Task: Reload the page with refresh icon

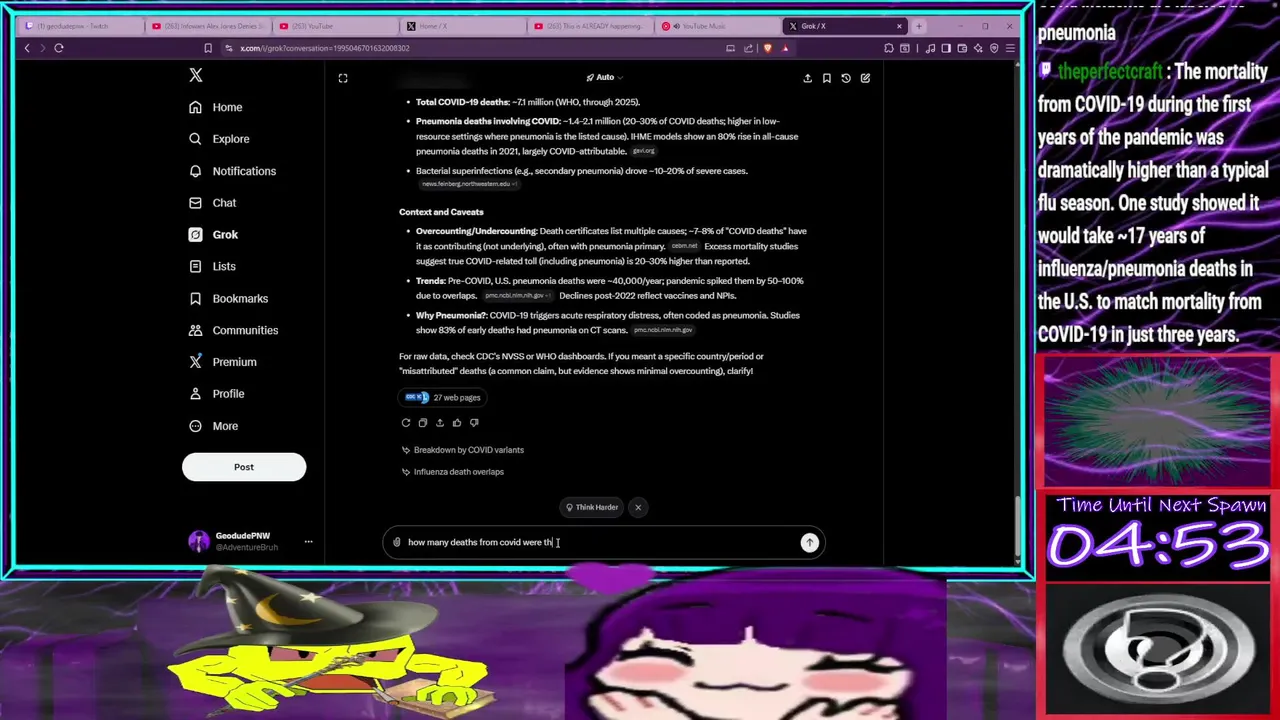Action: 59,48
